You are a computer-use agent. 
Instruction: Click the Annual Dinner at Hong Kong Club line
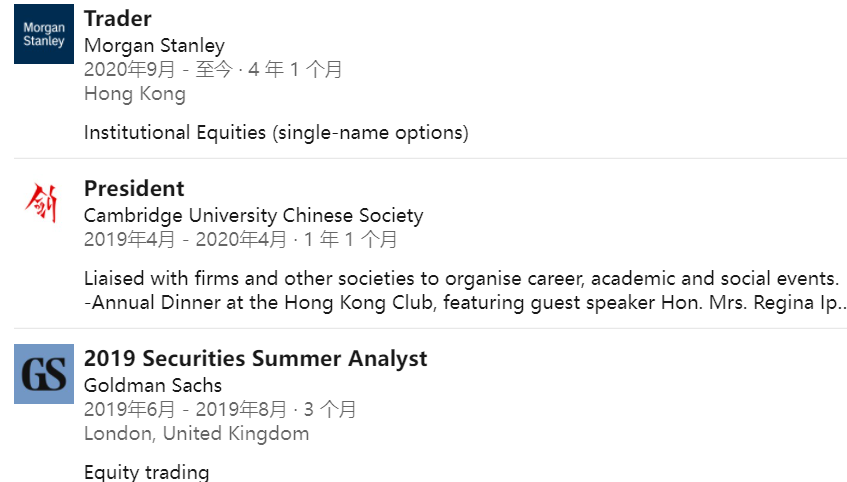point(466,303)
